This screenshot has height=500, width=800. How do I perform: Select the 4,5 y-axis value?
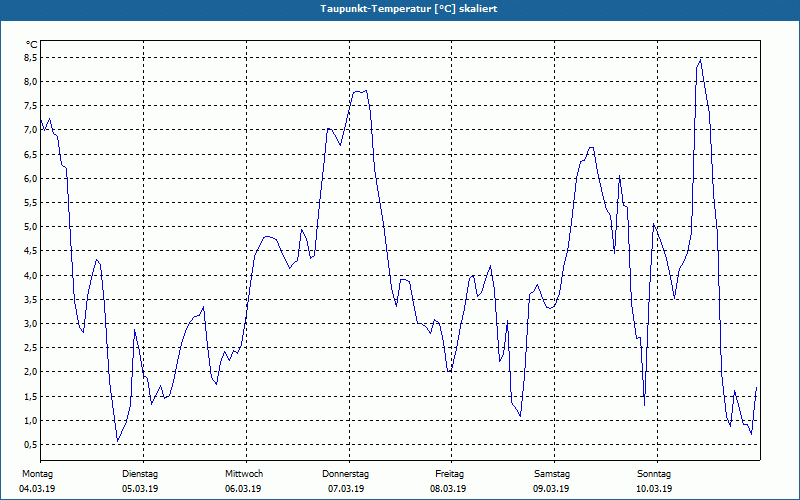(32, 251)
